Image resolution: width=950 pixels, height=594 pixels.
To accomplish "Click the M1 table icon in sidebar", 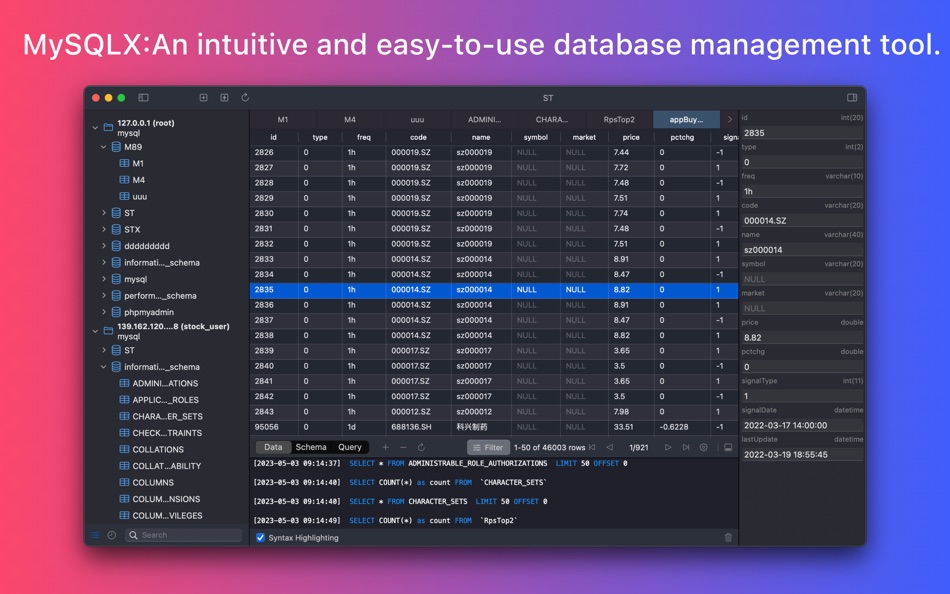I will pyautogui.click(x=124, y=164).
